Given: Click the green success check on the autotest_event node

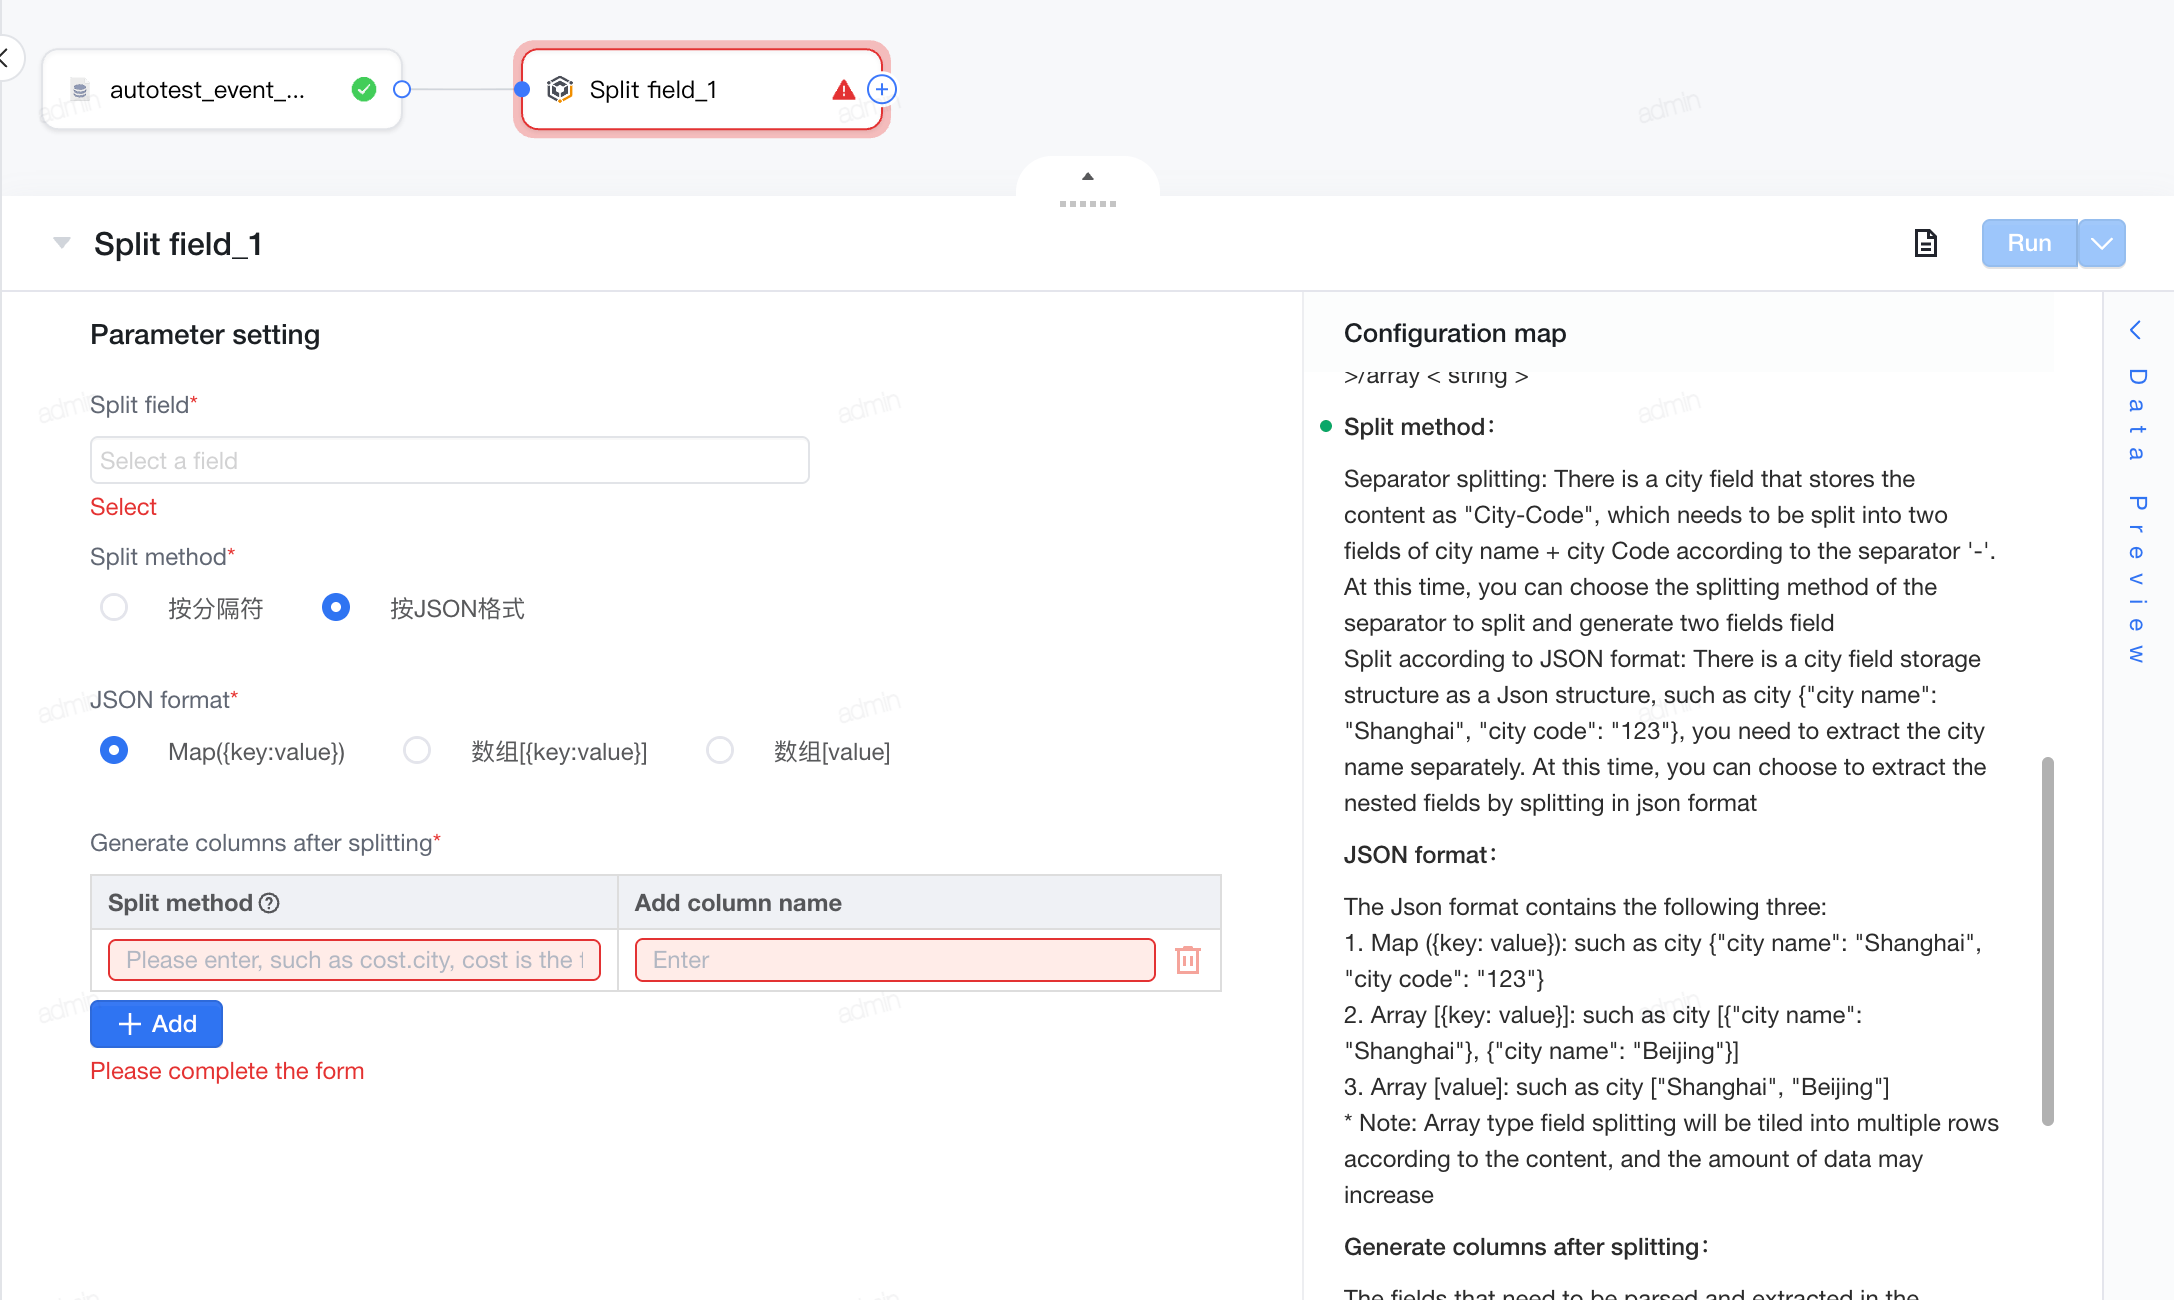Looking at the screenshot, I should tap(364, 90).
